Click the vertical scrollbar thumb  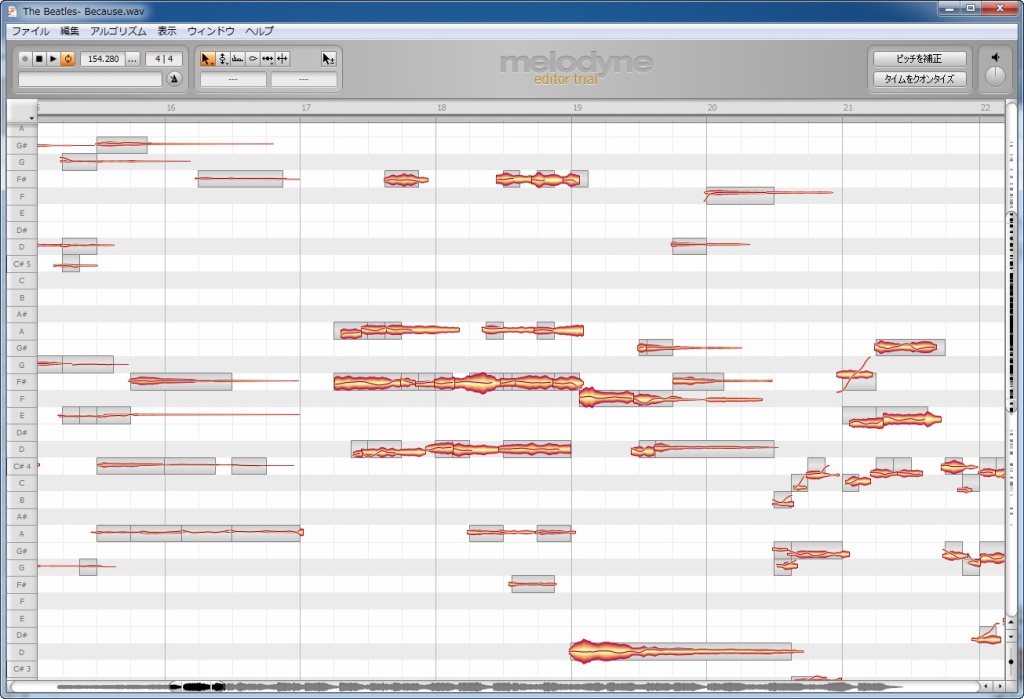(1012, 312)
